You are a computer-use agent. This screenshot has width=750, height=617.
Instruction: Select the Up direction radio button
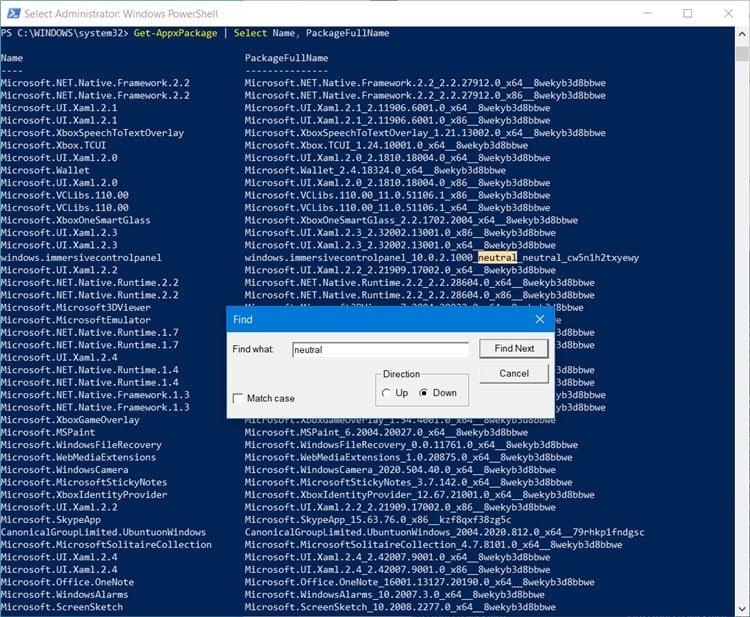tap(386, 393)
